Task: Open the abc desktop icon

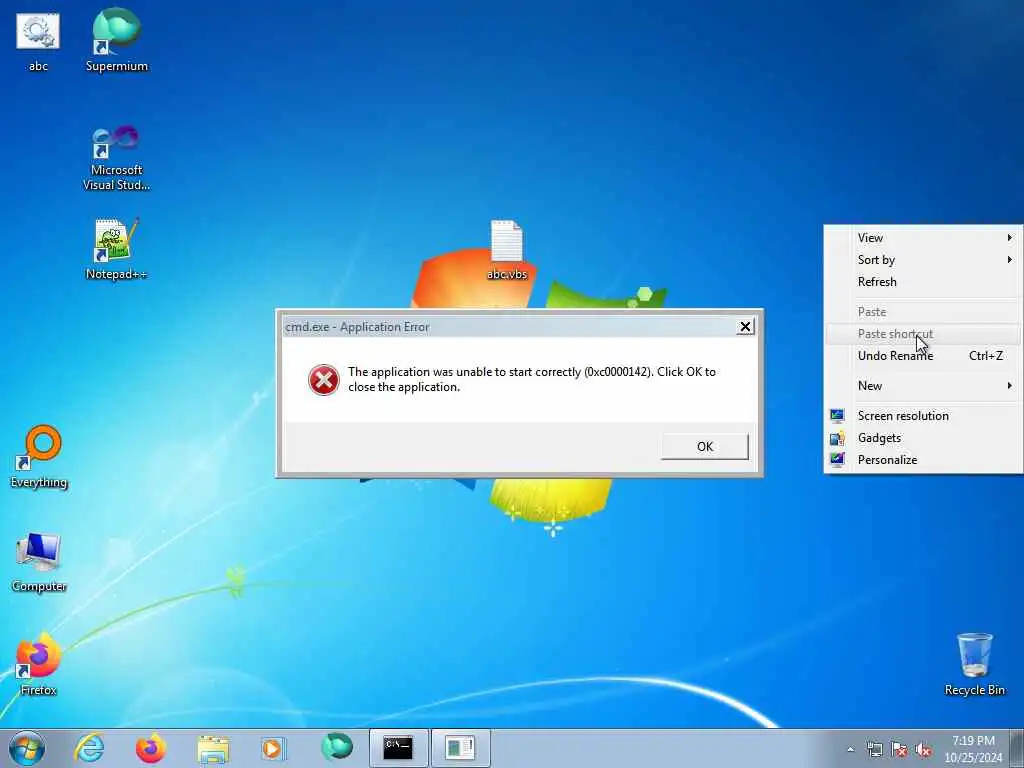Action: point(38,41)
